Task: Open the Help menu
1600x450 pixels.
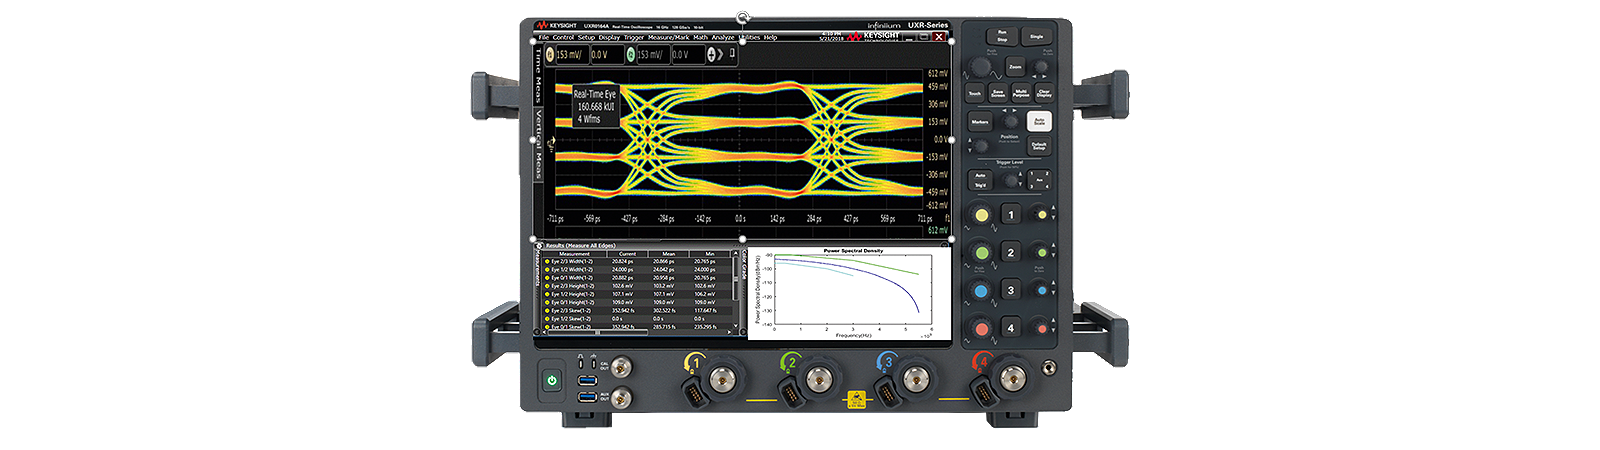Action: point(770,37)
